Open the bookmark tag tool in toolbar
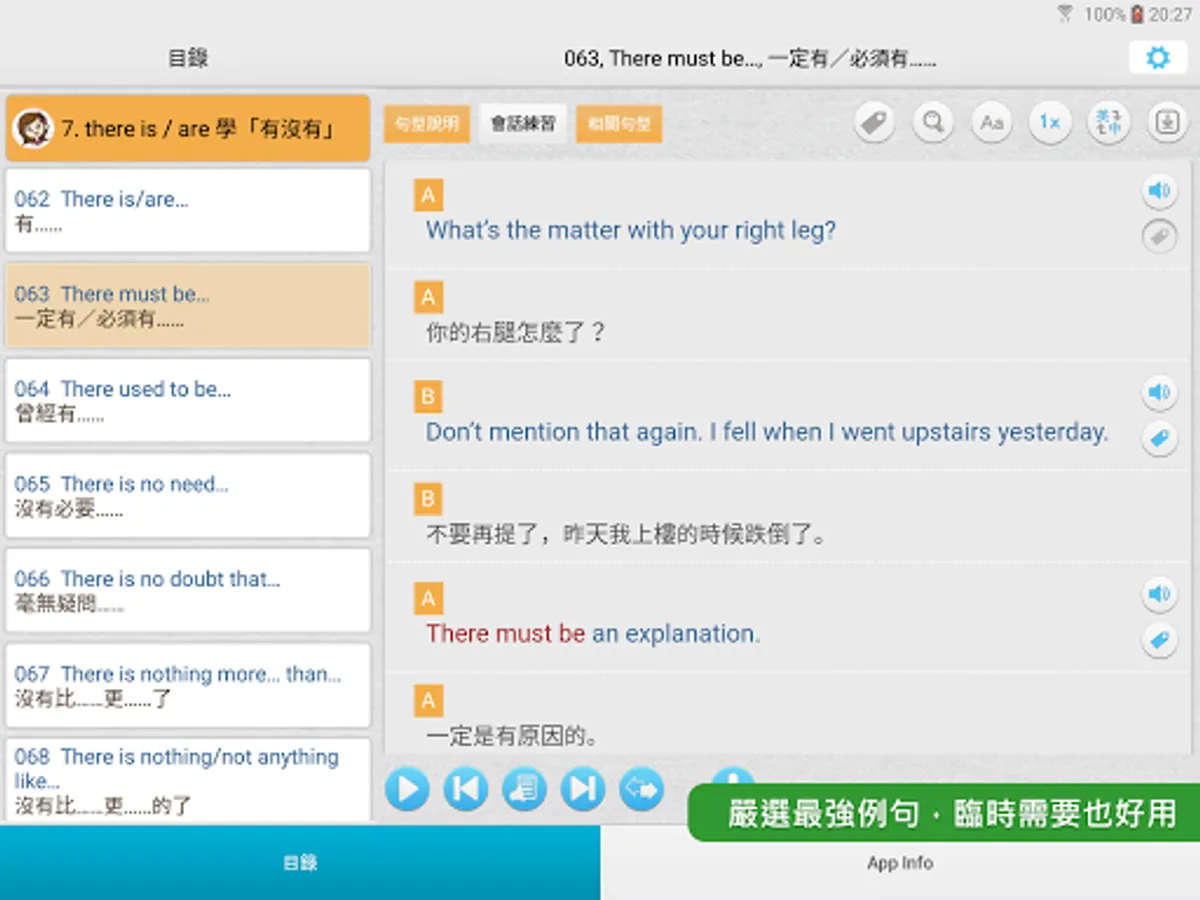The height and width of the screenshot is (900, 1200). (x=874, y=123)
